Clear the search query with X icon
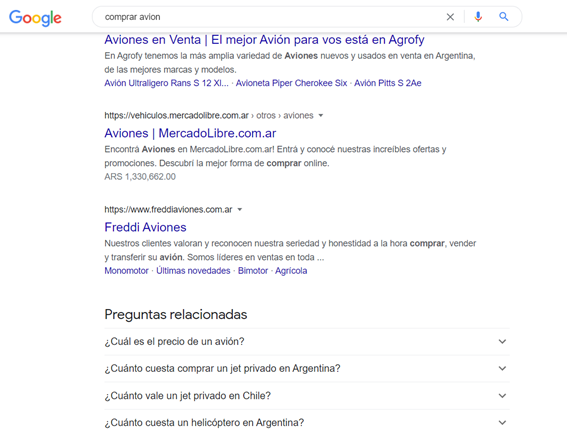Image resolution: width=567 pixels, height=433 pixels. [x=450, y=17]
